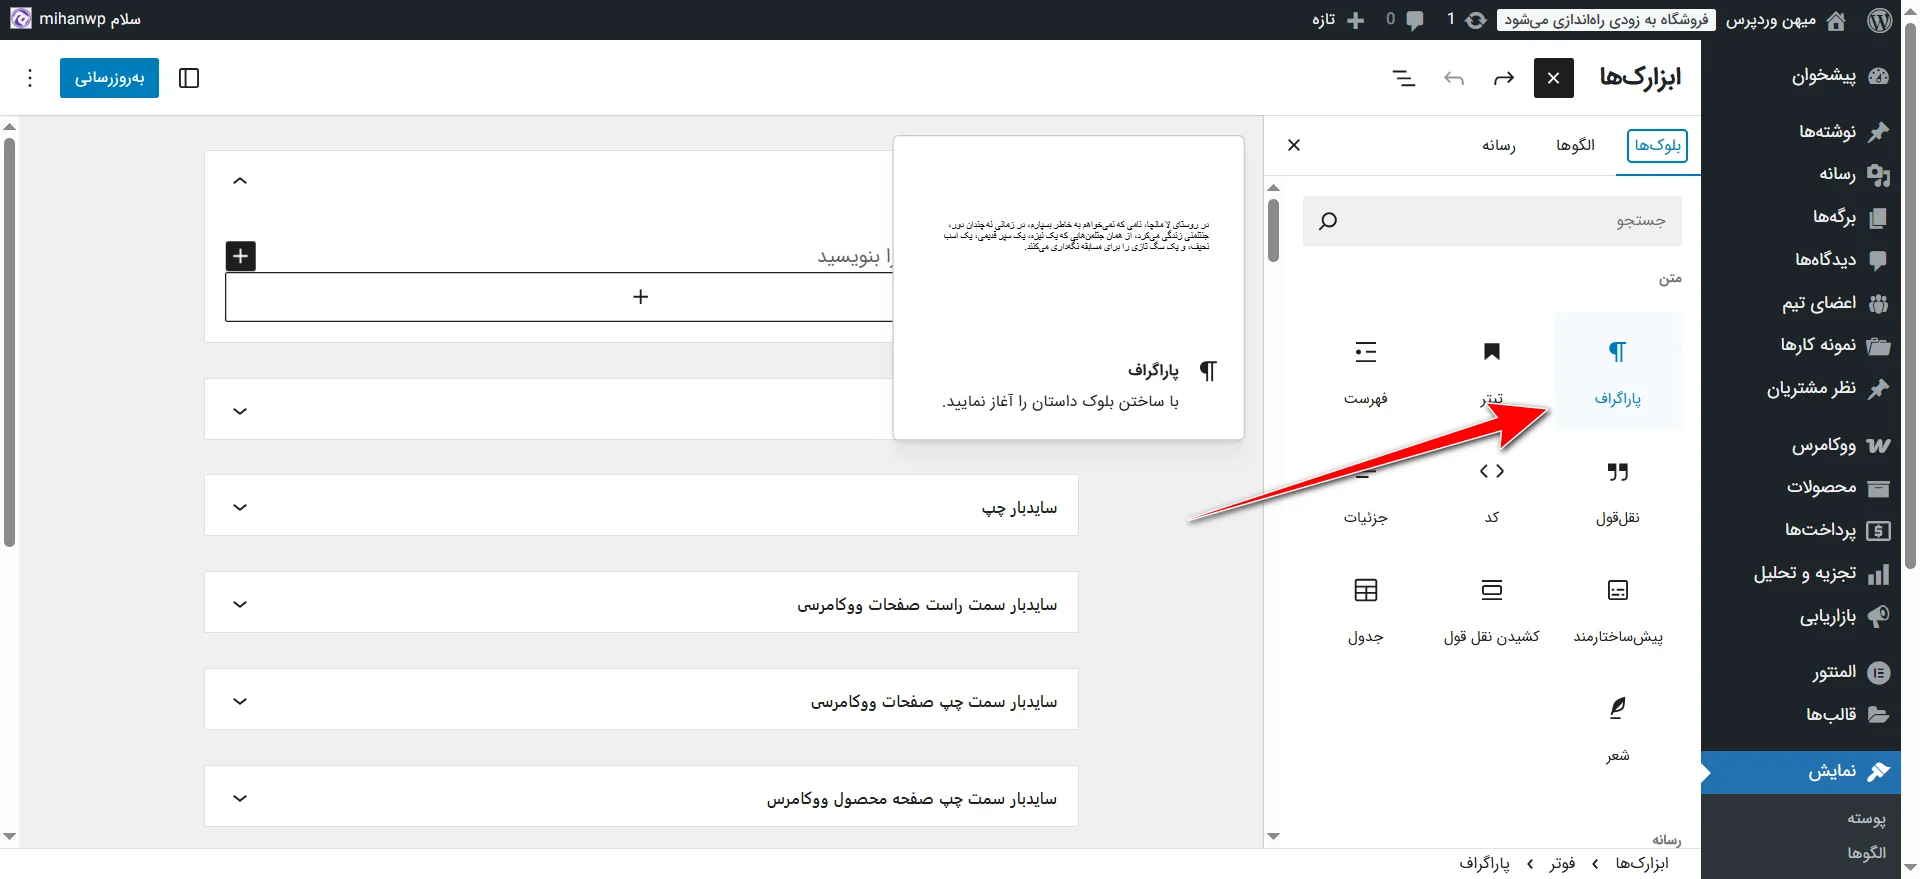Open the نوشته‌ها posts menu
The width and height of the screenshot is (1920, 879).
1801,131
